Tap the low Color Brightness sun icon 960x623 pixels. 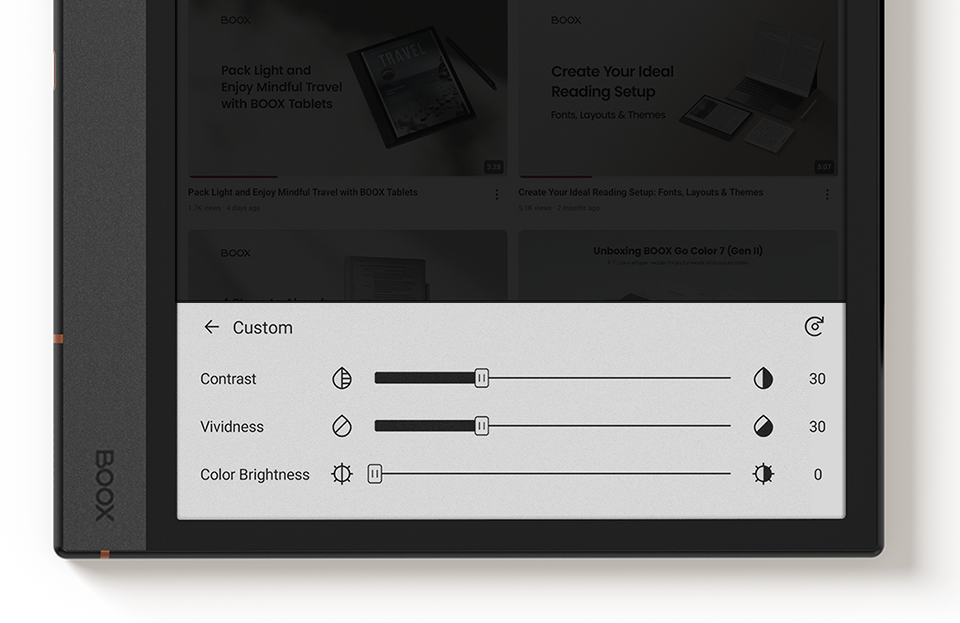point(342,474)
